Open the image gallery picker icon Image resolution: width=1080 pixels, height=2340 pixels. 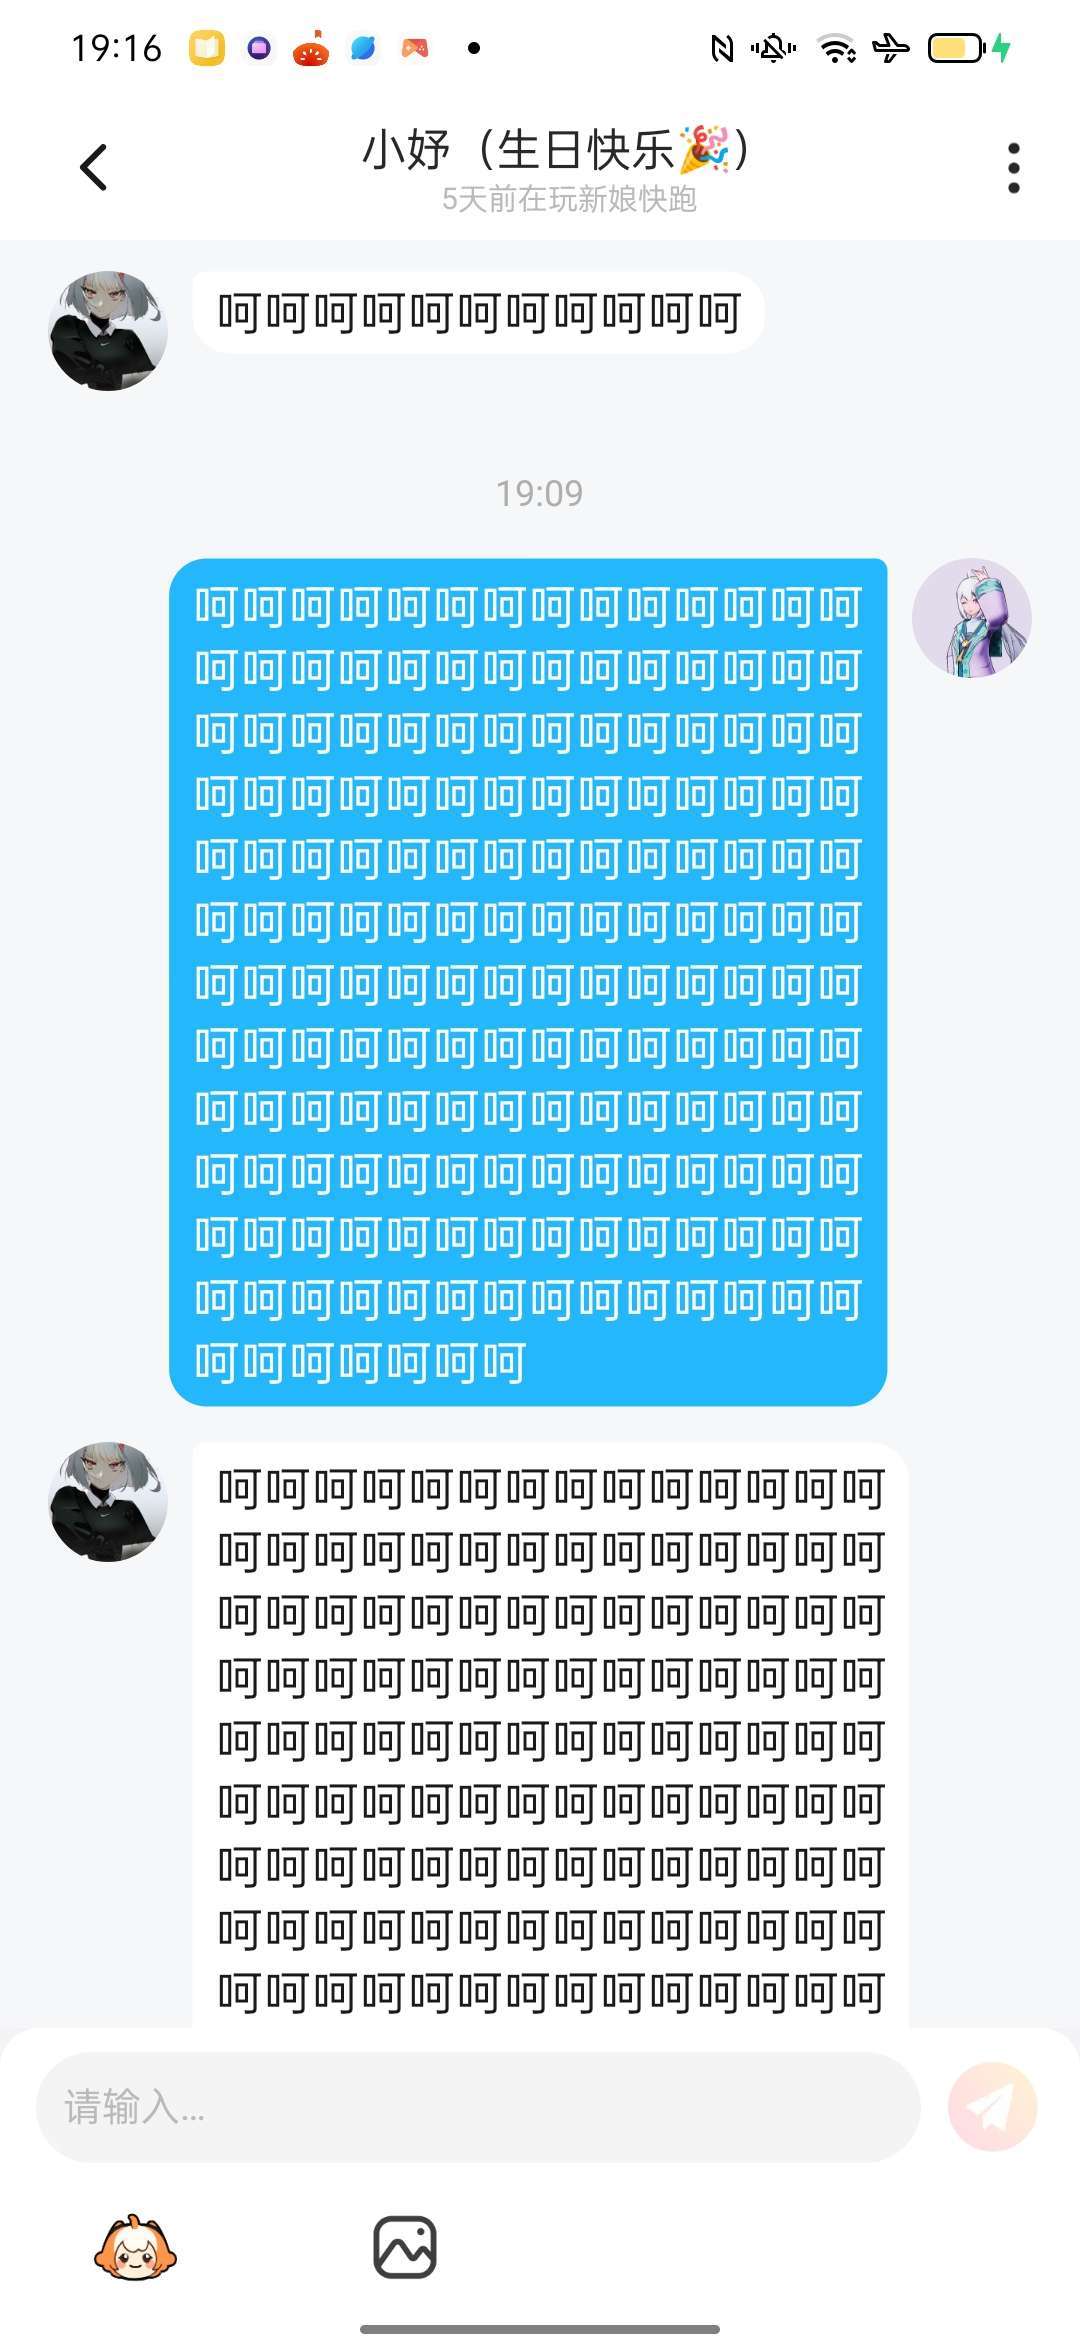click(405, 2247)
